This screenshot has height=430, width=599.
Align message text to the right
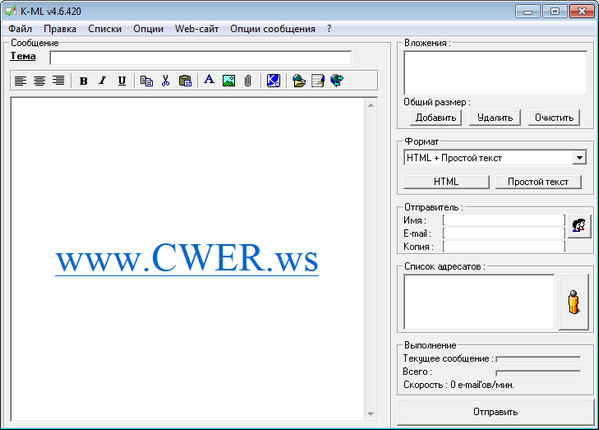pyautogui.click(x=58, y=81)
